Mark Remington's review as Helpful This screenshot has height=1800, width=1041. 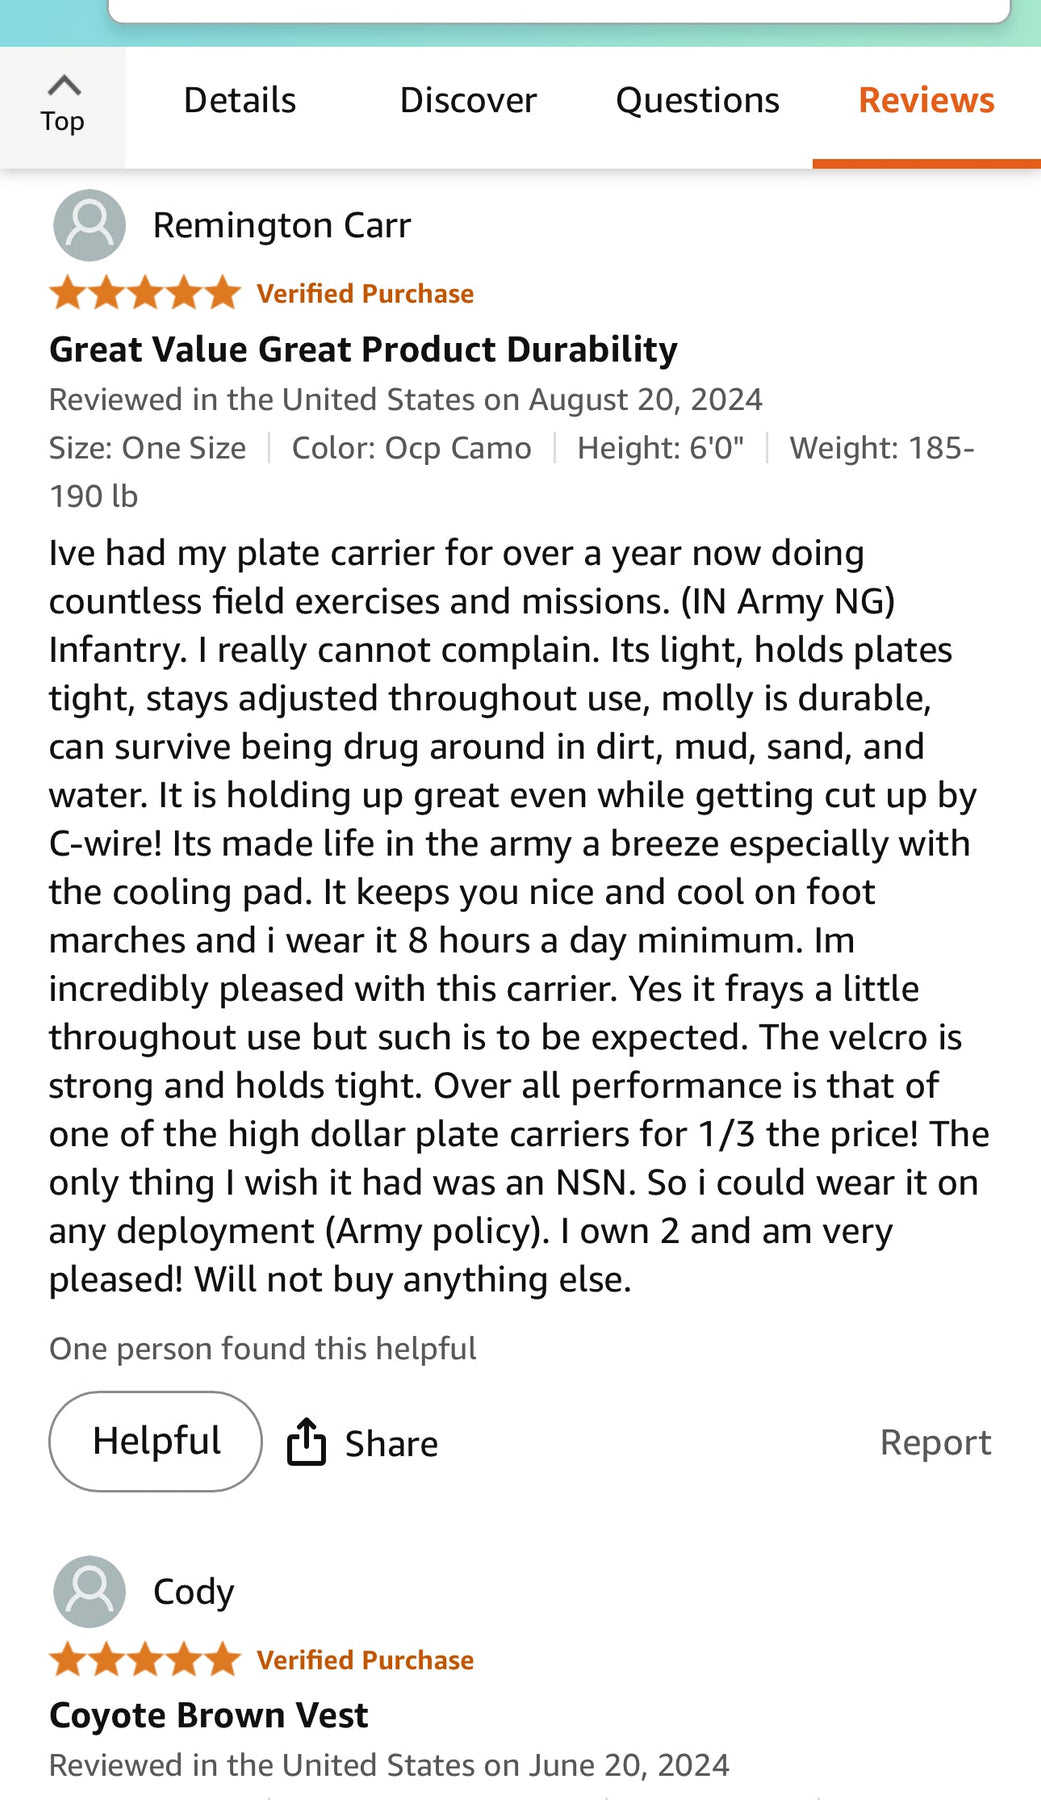point(156,1441)
